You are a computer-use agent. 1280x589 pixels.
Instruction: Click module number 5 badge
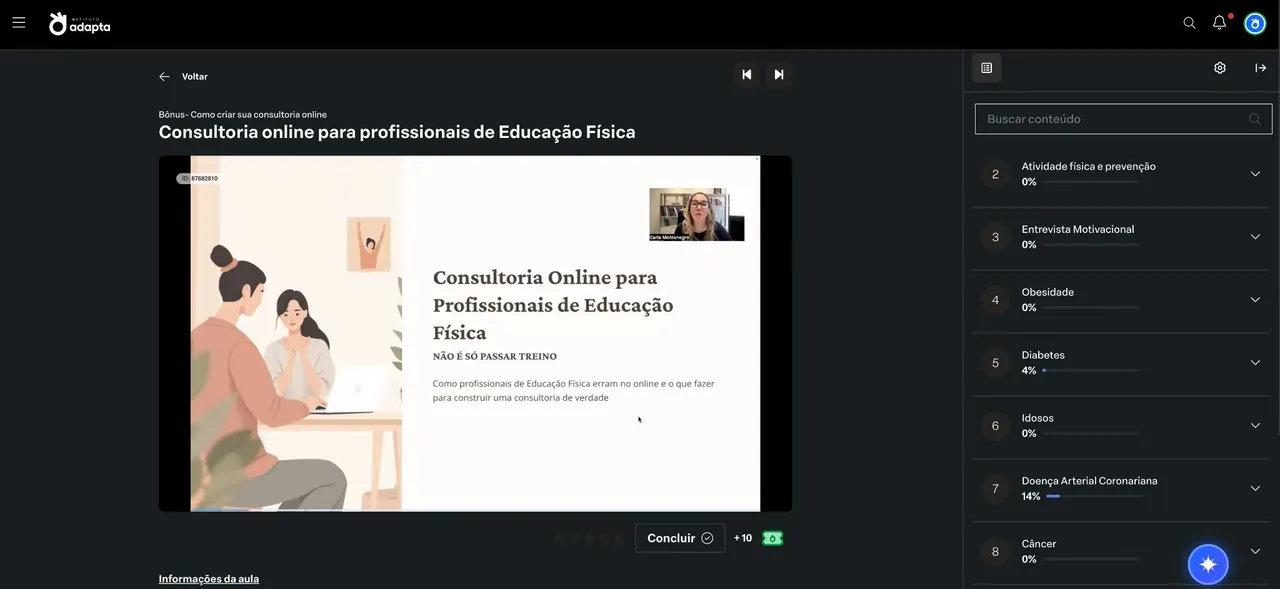tap(995, 363)
